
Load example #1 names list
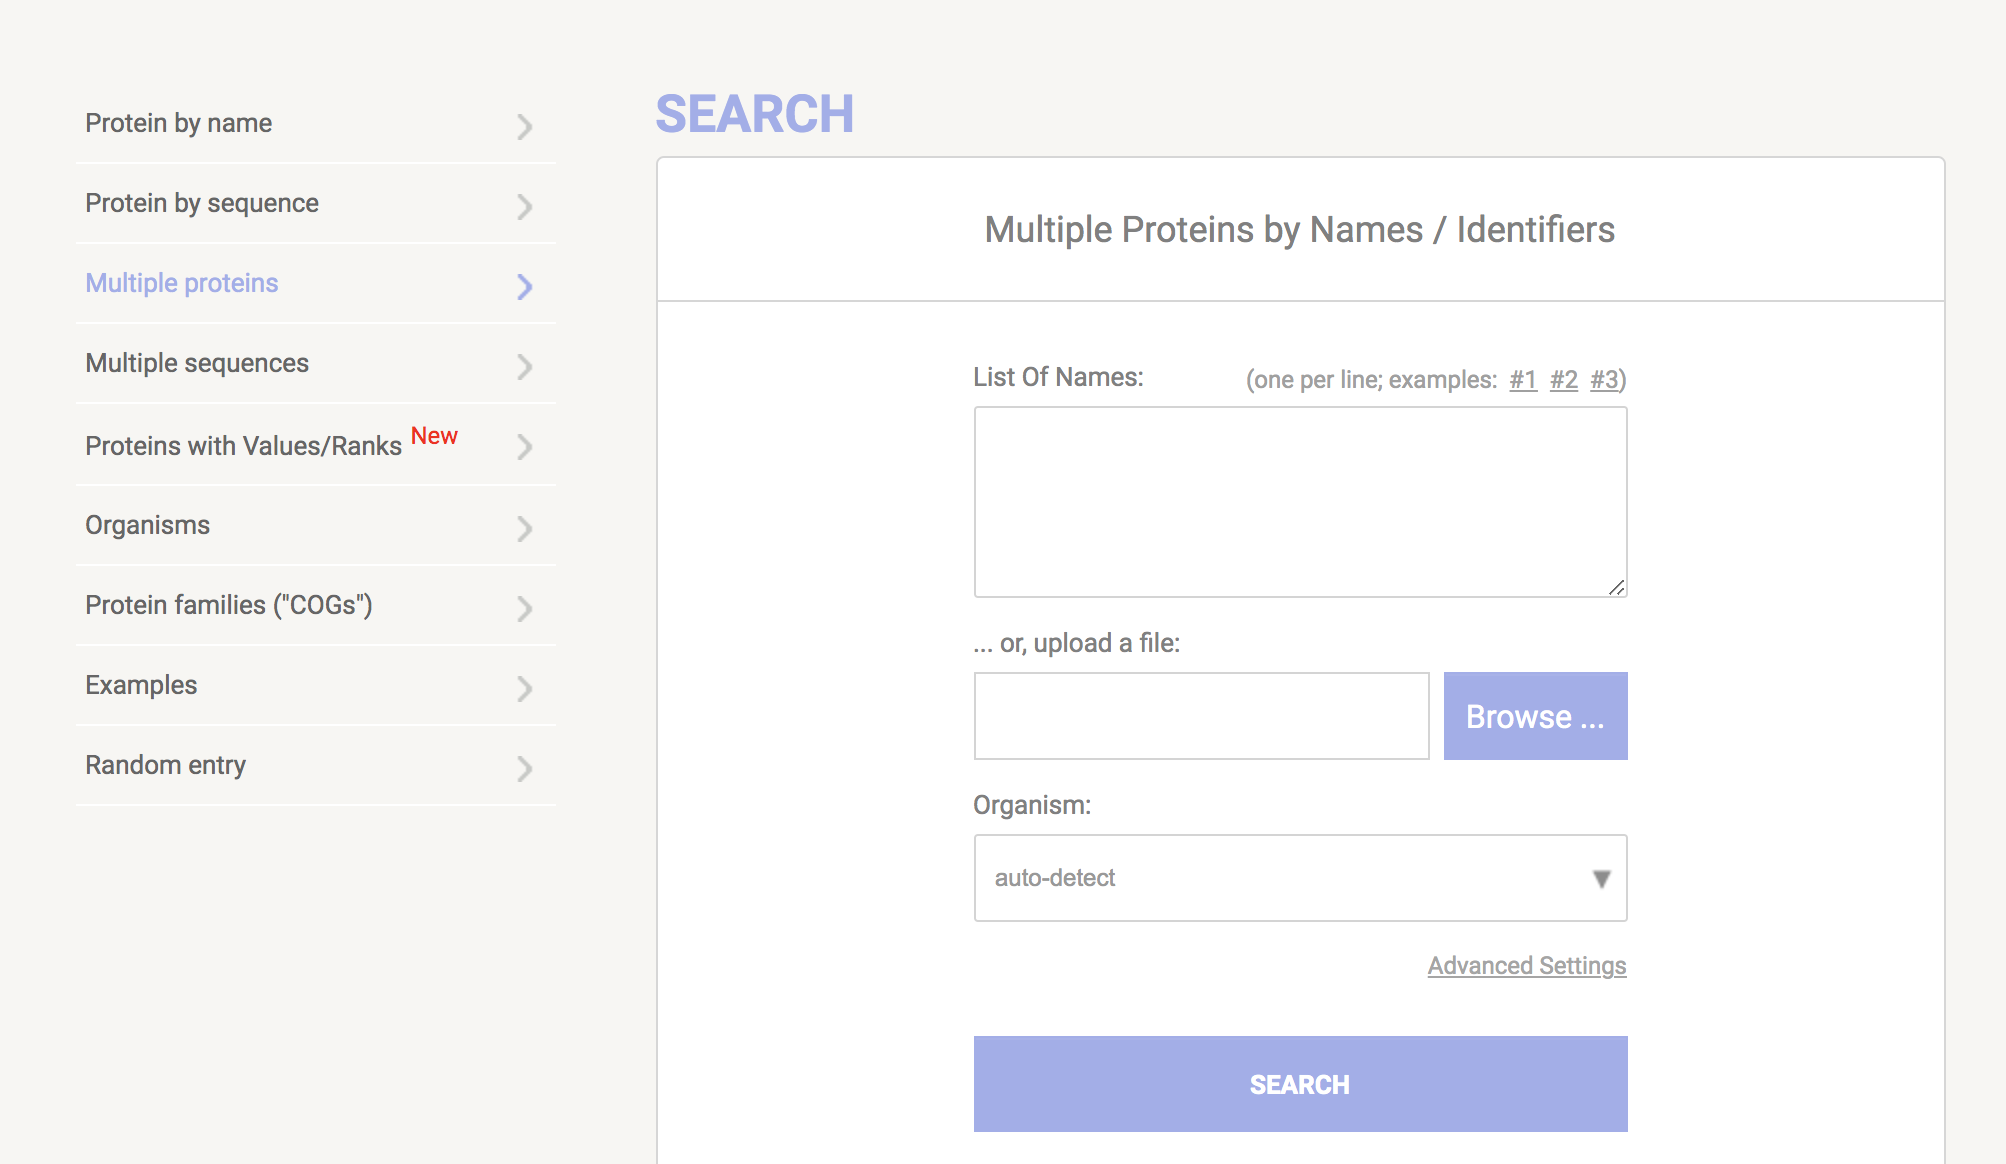(x=1522, y=380)
